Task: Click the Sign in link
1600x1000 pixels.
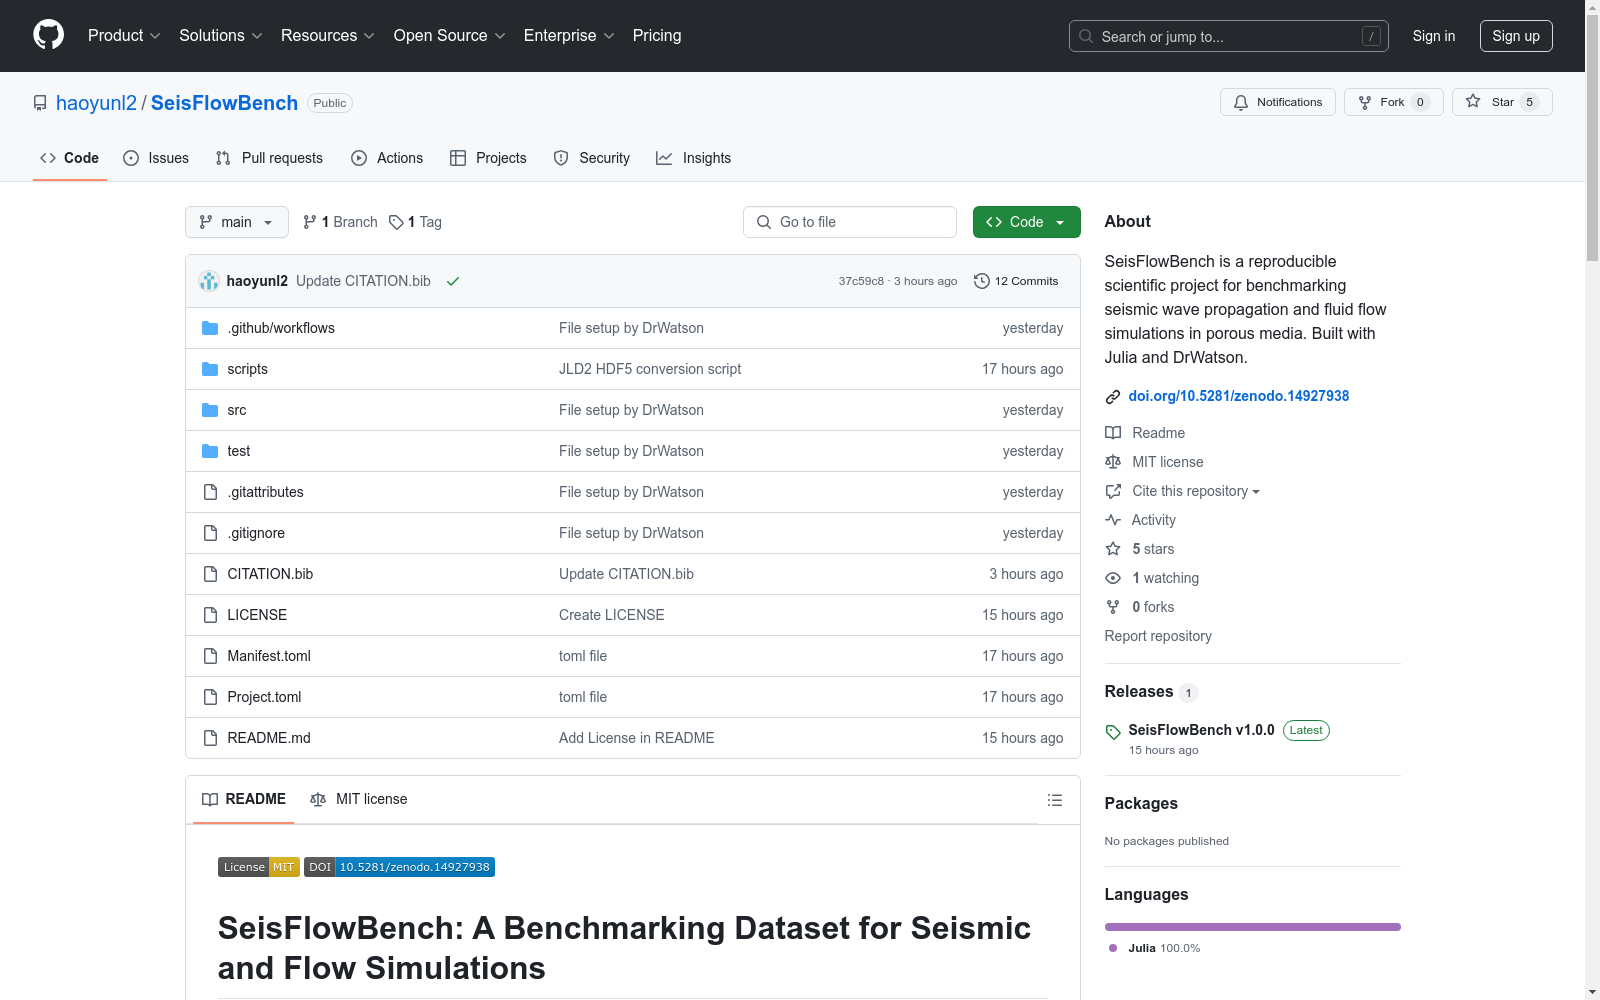Action: (1434, 36)
